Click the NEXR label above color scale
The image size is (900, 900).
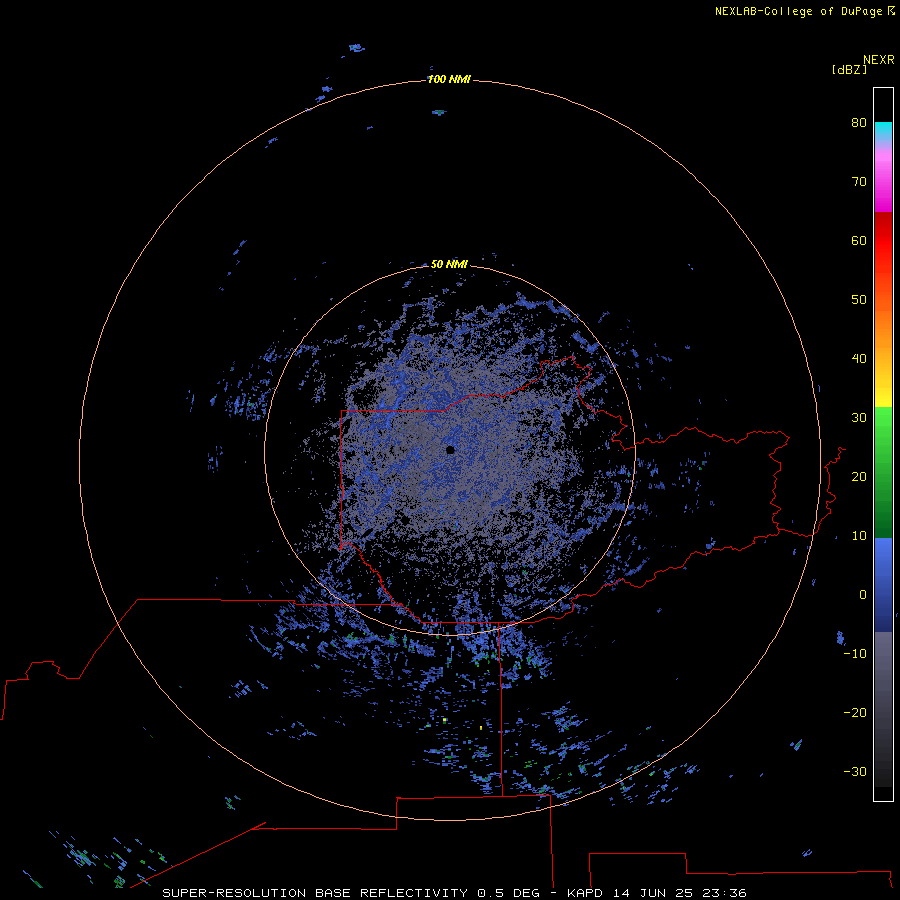point(878,60)
